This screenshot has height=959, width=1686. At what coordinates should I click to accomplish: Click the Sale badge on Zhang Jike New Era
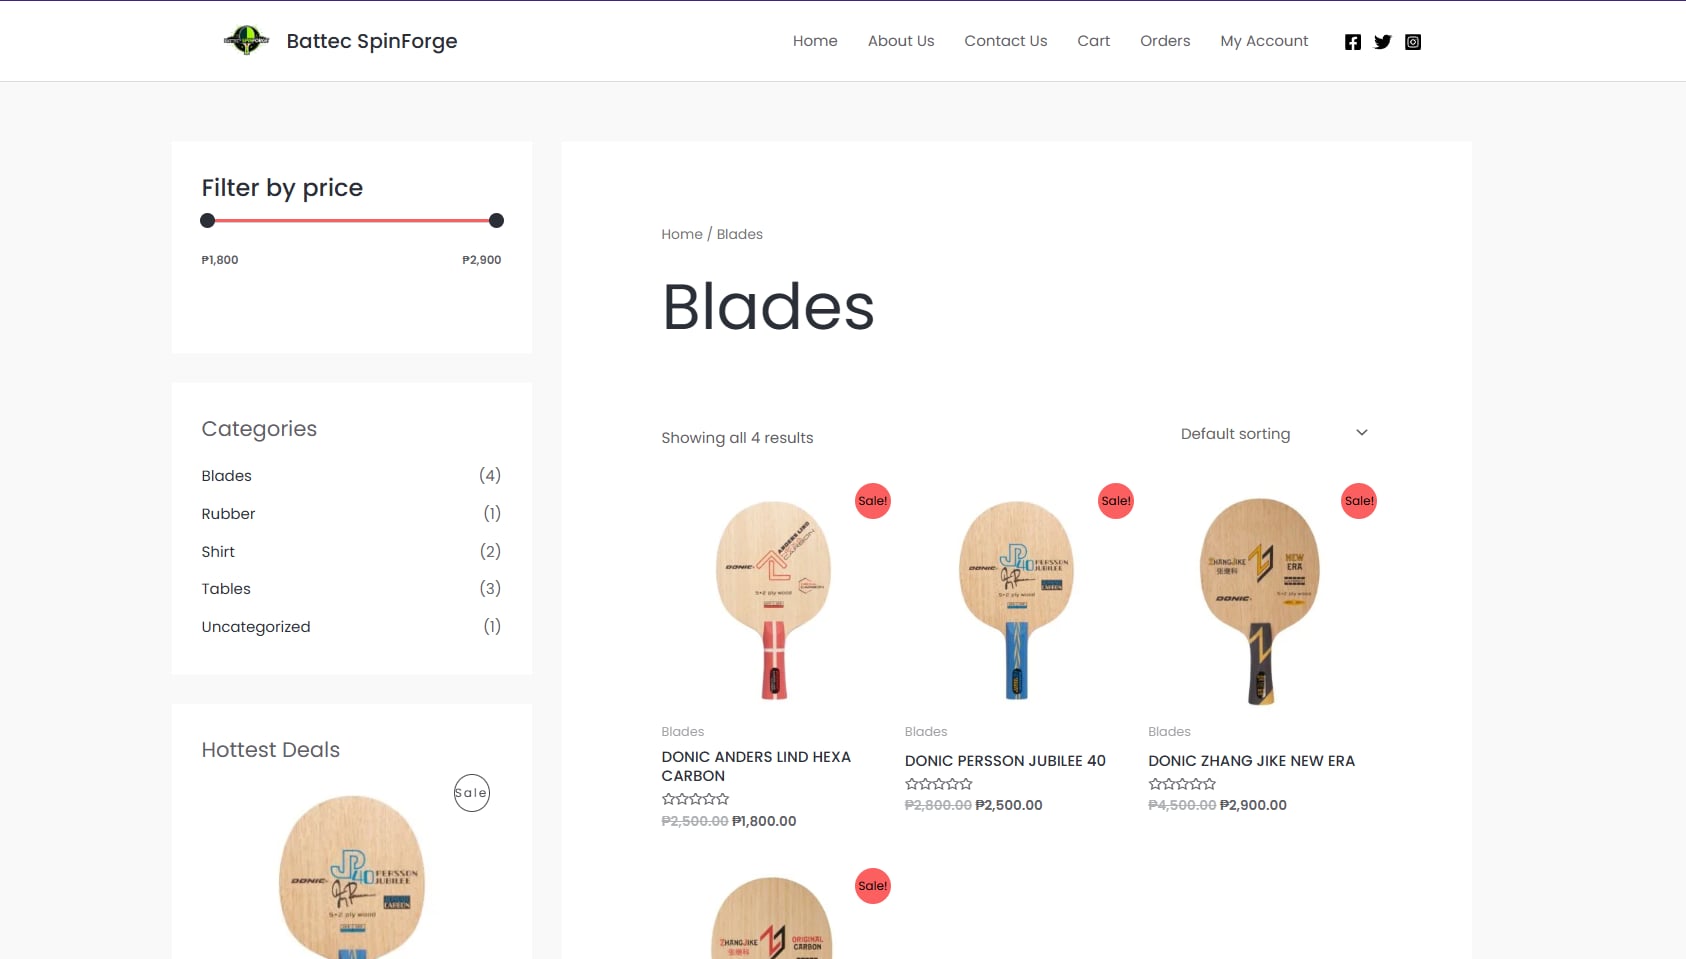pos(1358,501)
